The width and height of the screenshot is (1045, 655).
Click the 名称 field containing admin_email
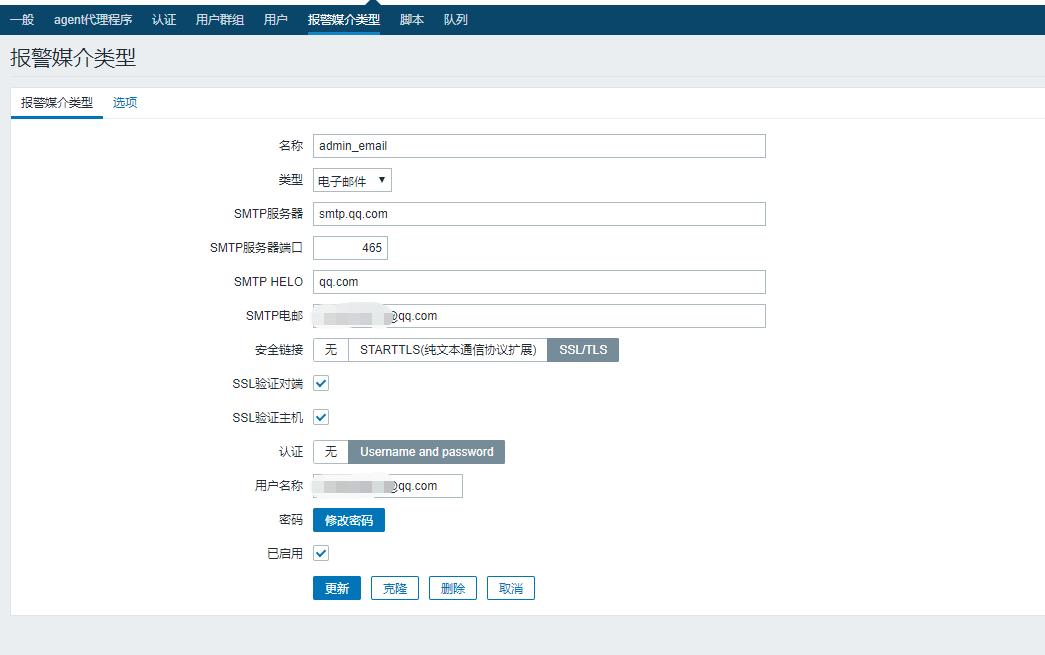tap(539, 146)
